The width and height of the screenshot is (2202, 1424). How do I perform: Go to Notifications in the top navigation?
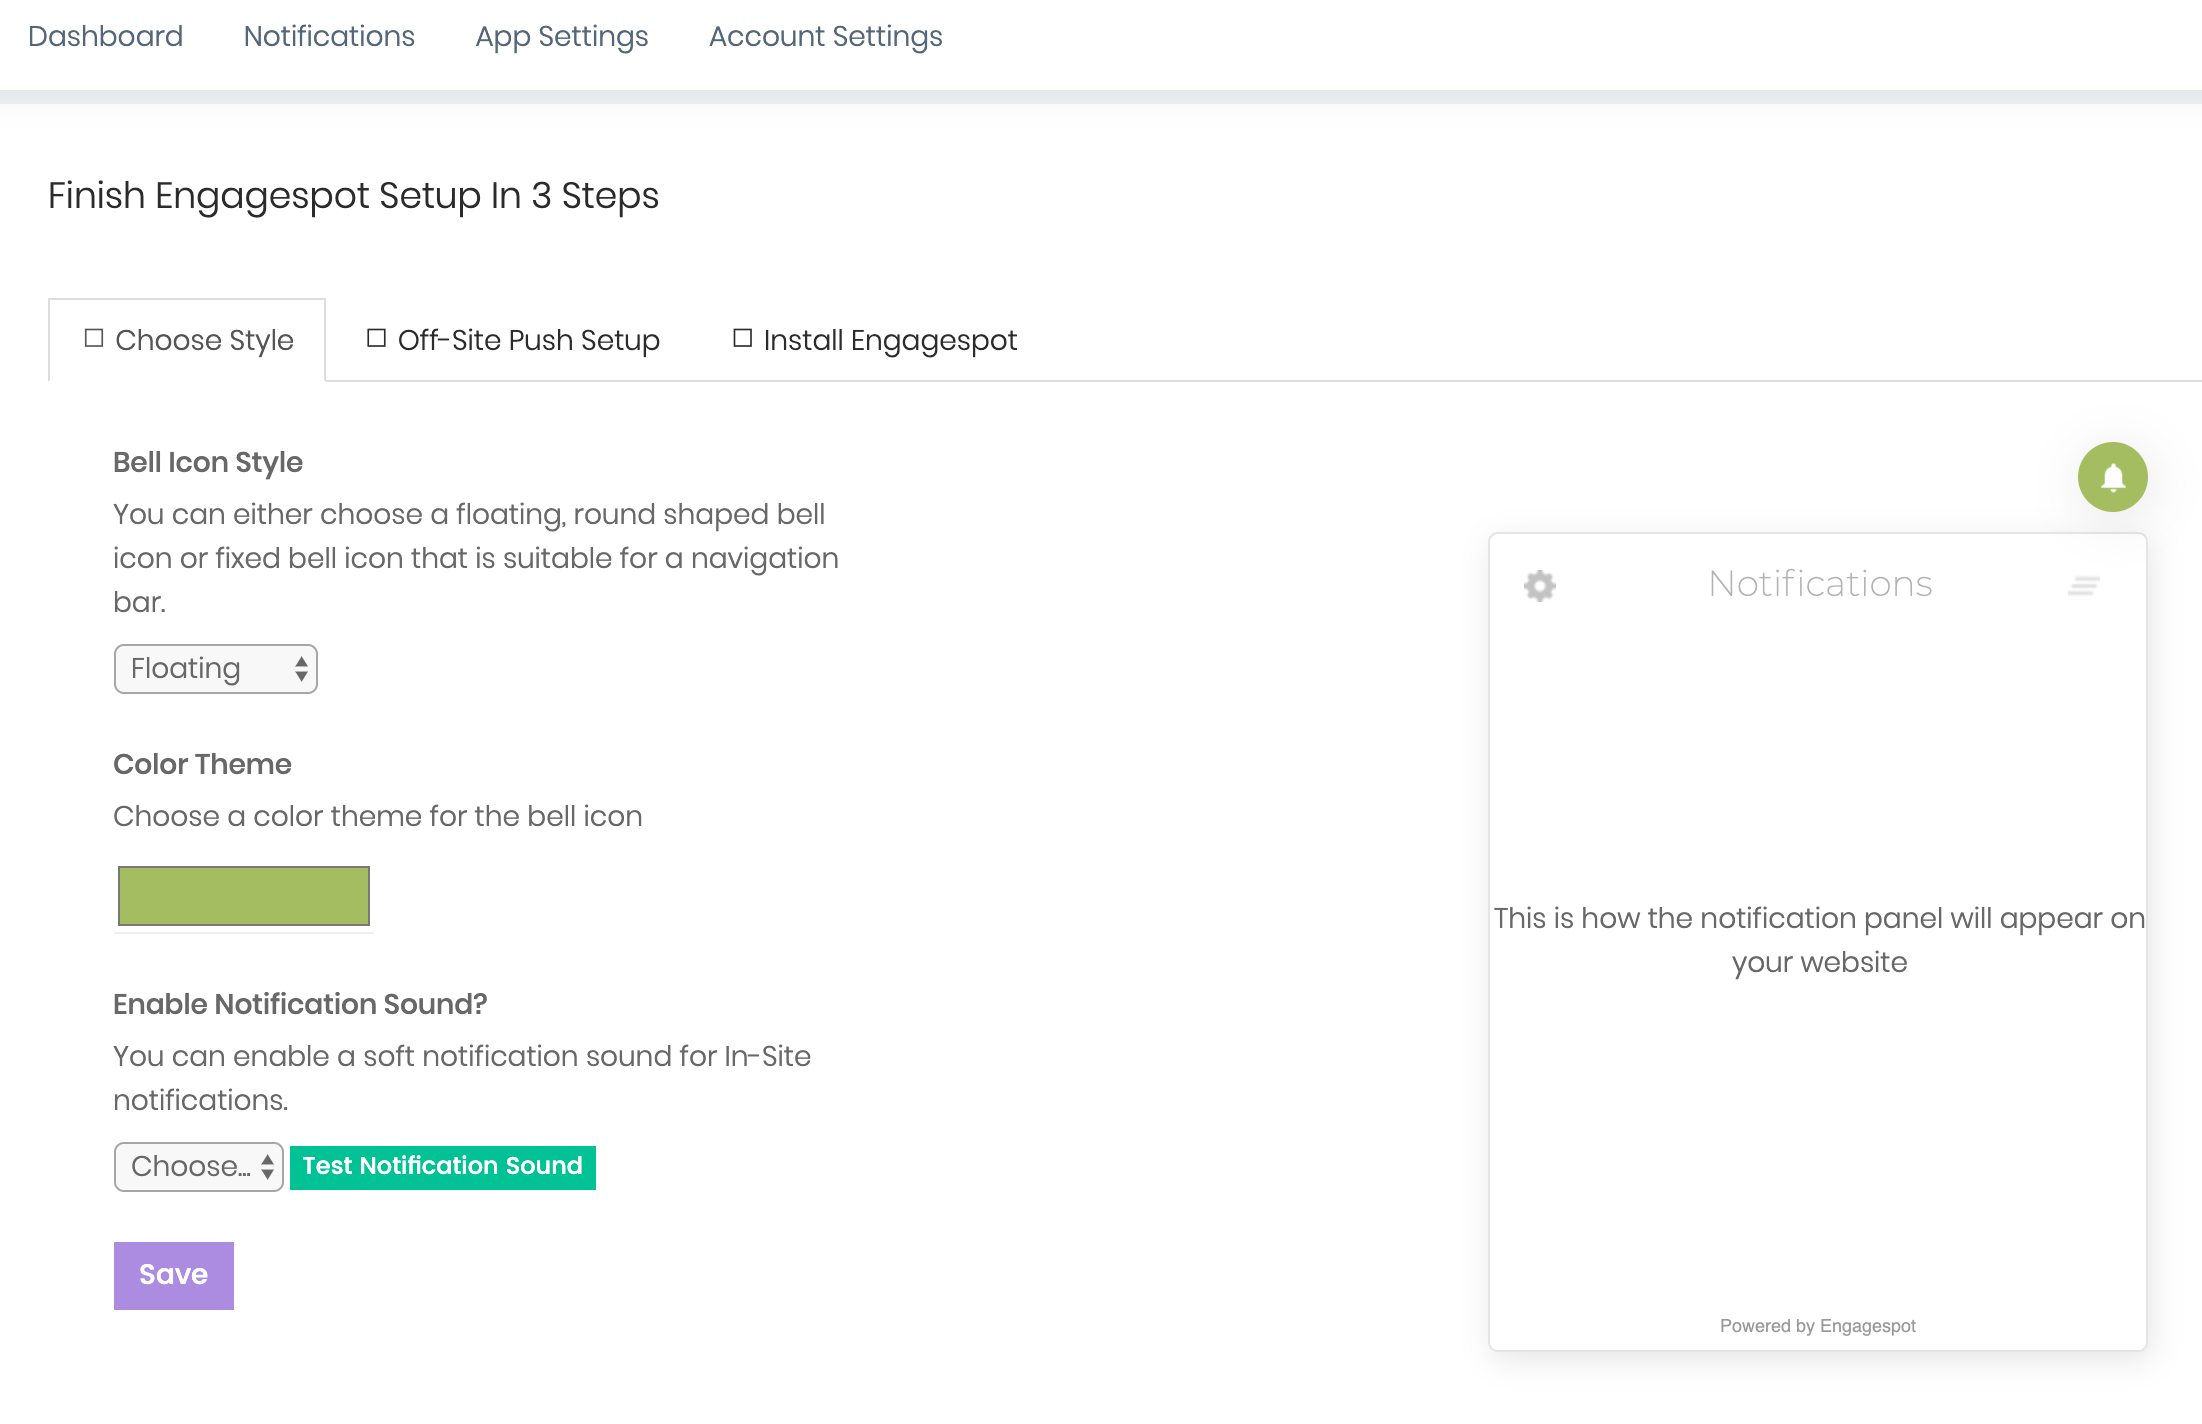[329, 36]
